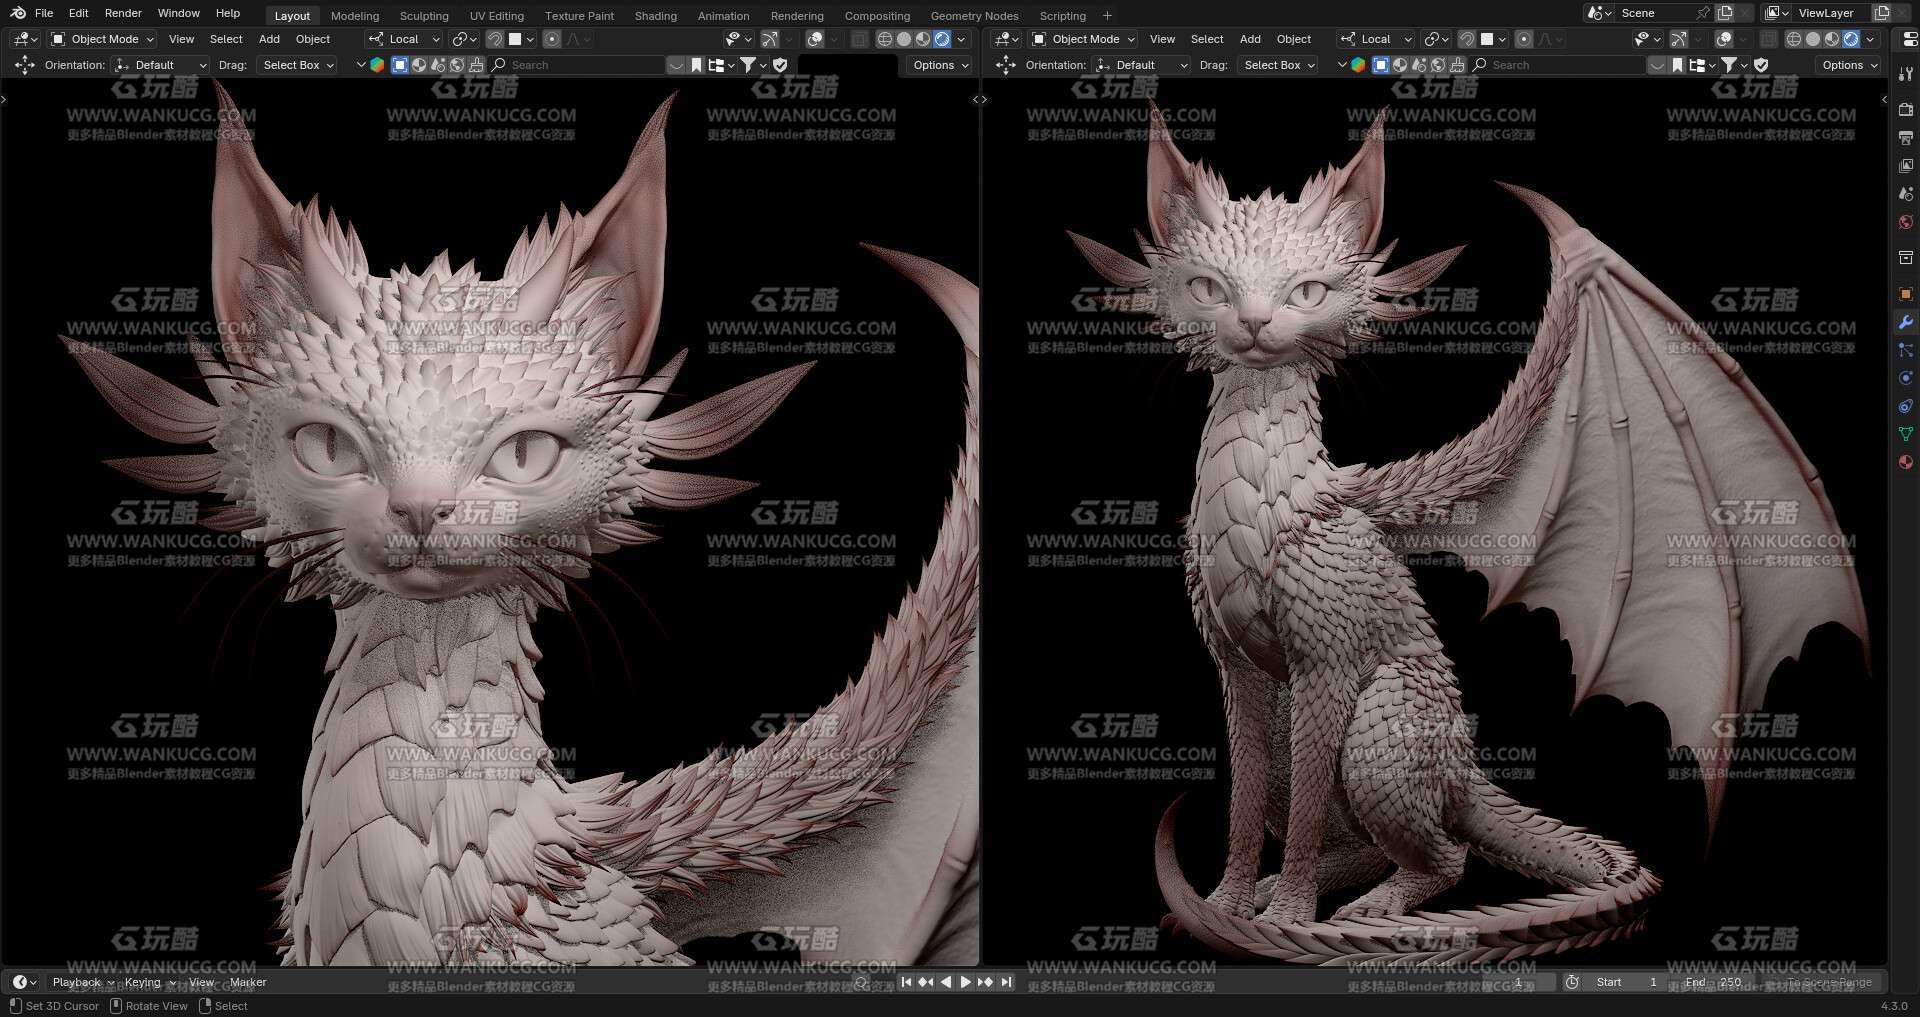
Task: Select wireframe shading in left viewport
Action: pyautogui.click(x=885, y=39)
